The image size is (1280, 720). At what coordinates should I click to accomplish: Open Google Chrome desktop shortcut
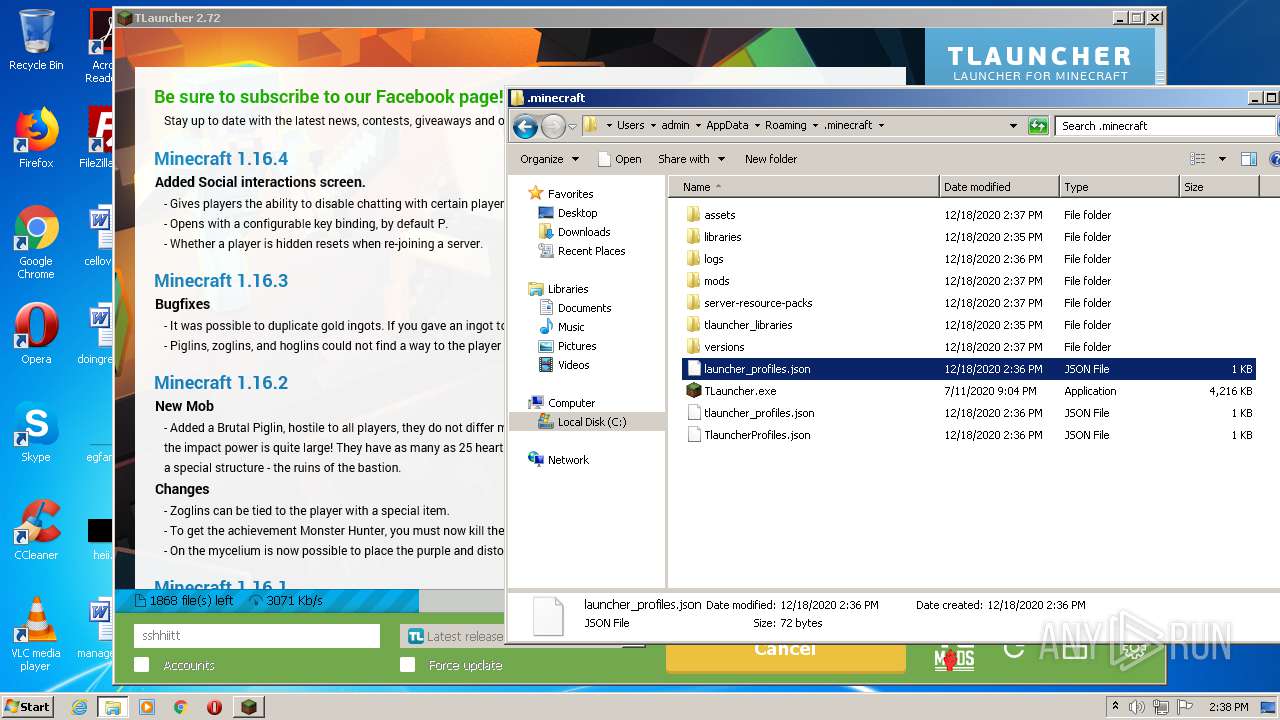36,243
